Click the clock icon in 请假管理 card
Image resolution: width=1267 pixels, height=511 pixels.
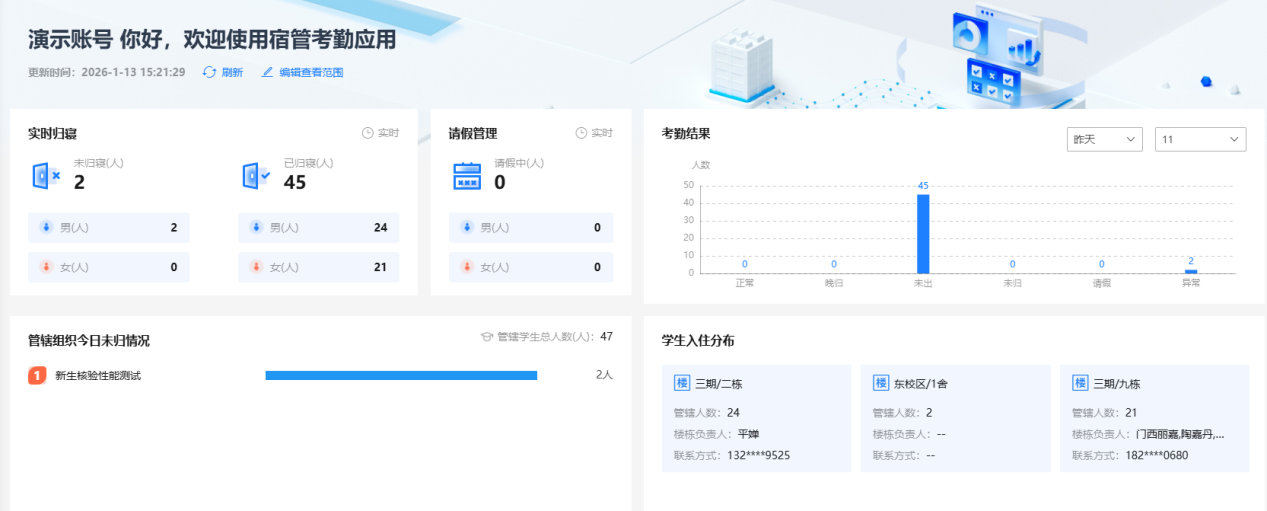[x=581, y=133]
